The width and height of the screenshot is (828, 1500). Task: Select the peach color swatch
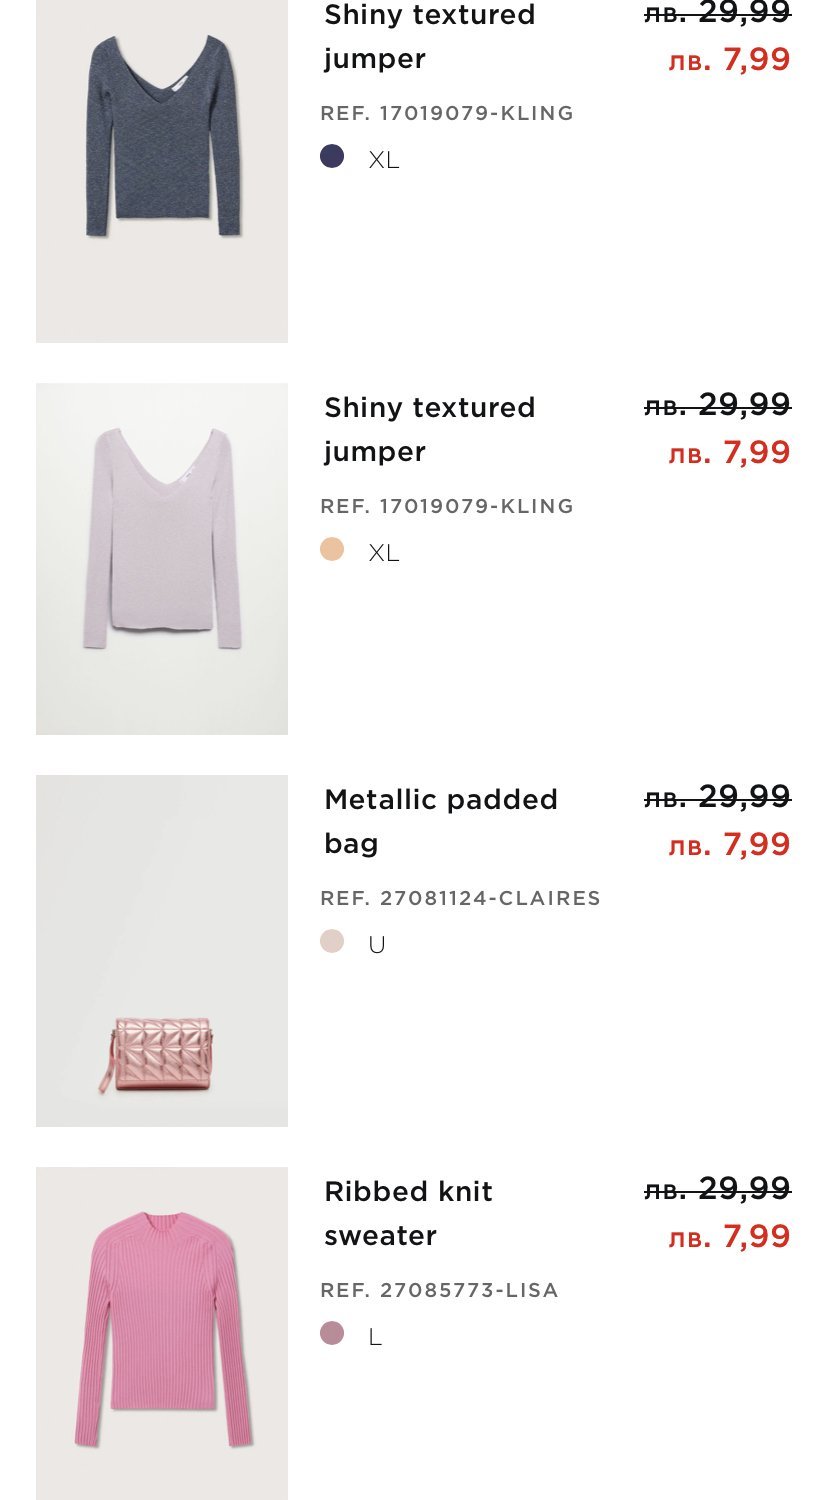coord(332,549)
